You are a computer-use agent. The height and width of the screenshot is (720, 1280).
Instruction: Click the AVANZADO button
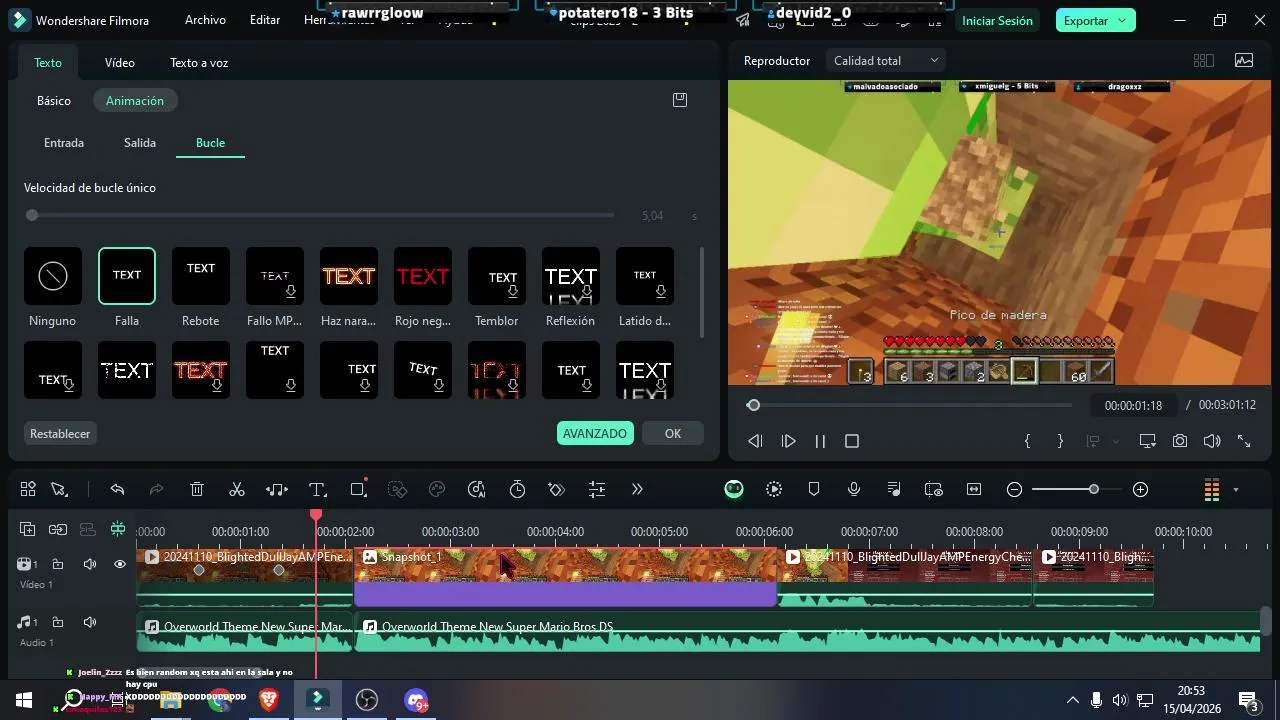point(595,434)
